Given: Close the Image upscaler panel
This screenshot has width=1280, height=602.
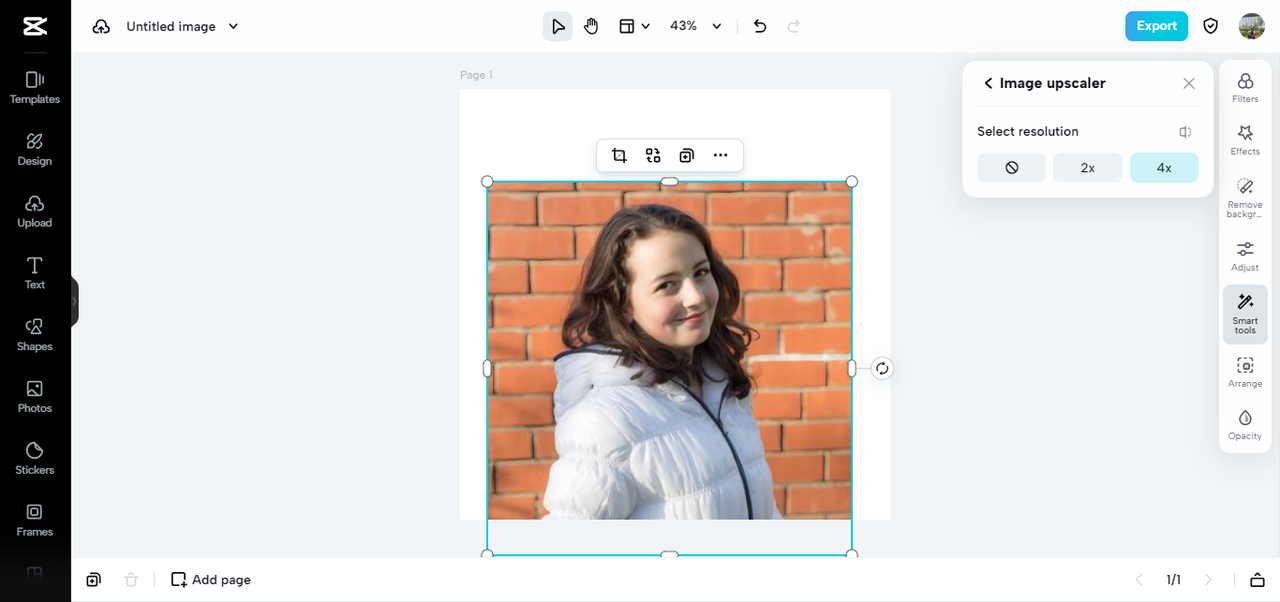Looking at the screenshot, I should click(x=1189, y=84).
